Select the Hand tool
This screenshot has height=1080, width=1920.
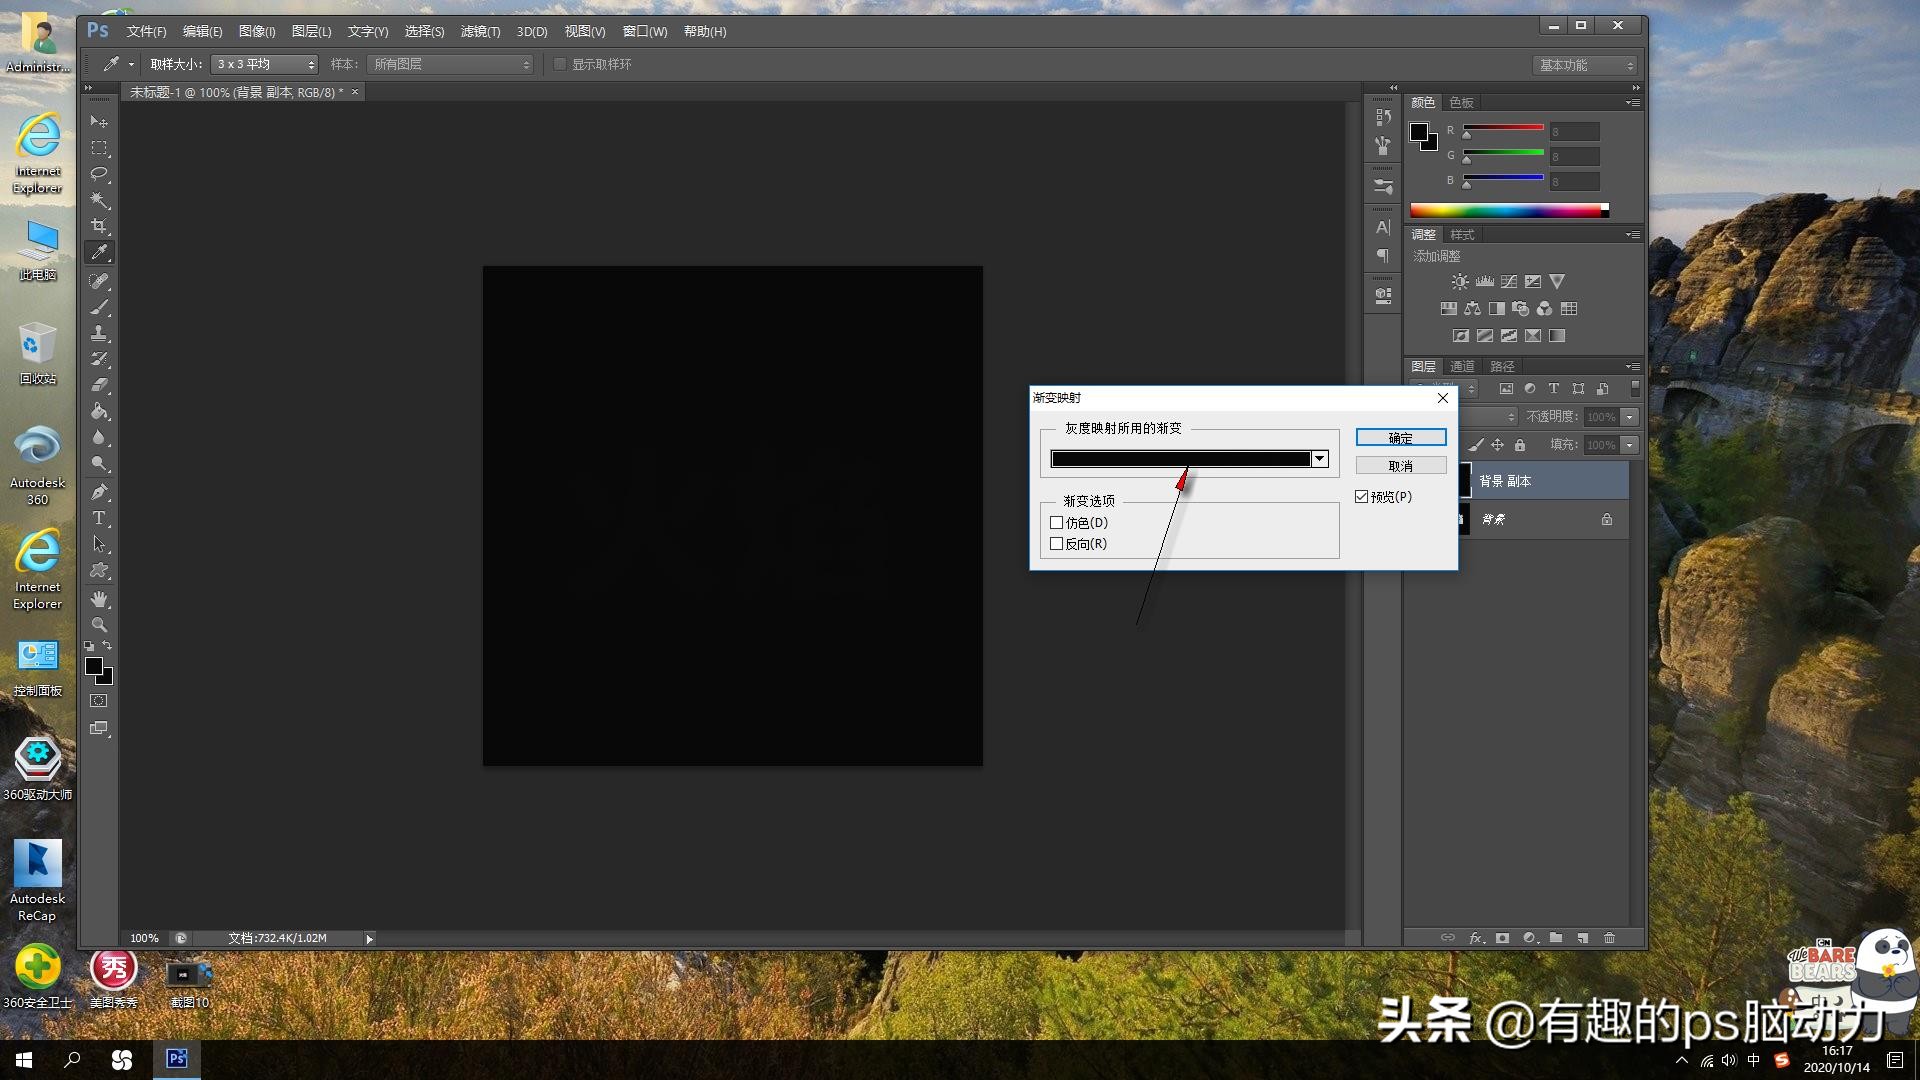(99, 599)
